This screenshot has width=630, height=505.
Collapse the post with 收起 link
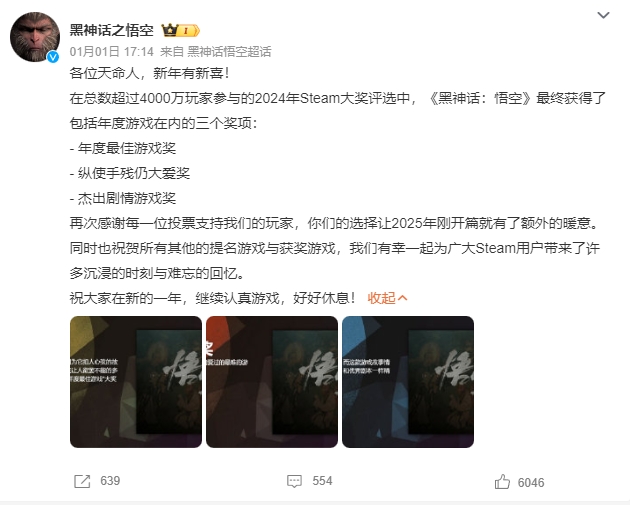381,298
